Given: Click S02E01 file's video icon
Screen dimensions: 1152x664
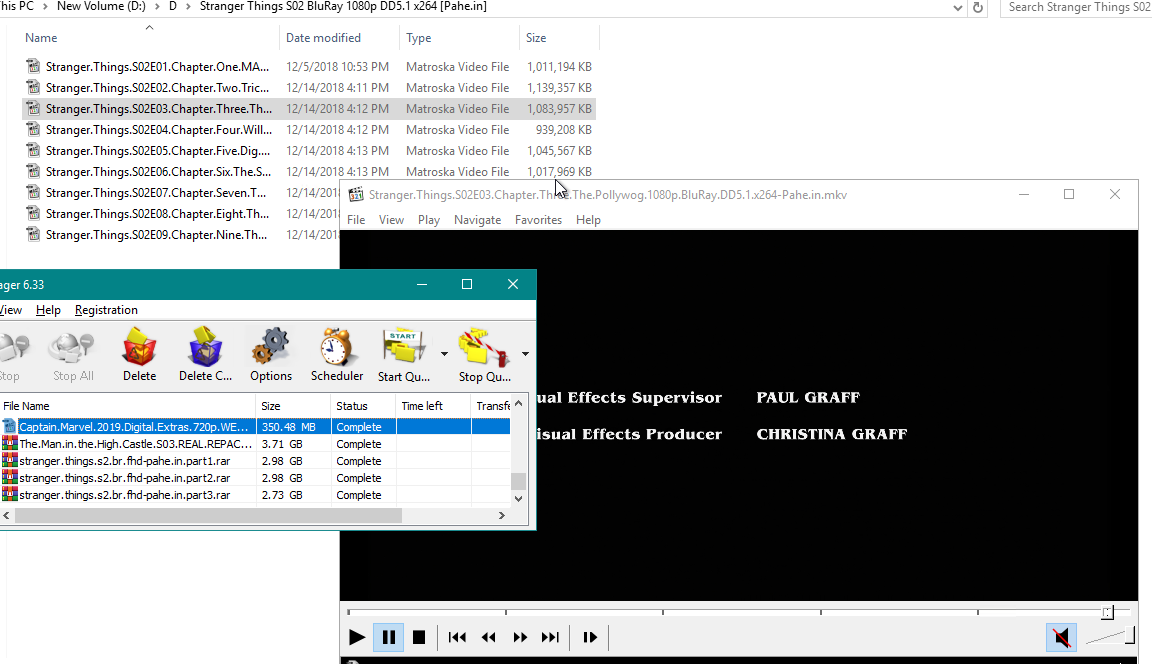Looking at the screenshot, I should point(33,66).
